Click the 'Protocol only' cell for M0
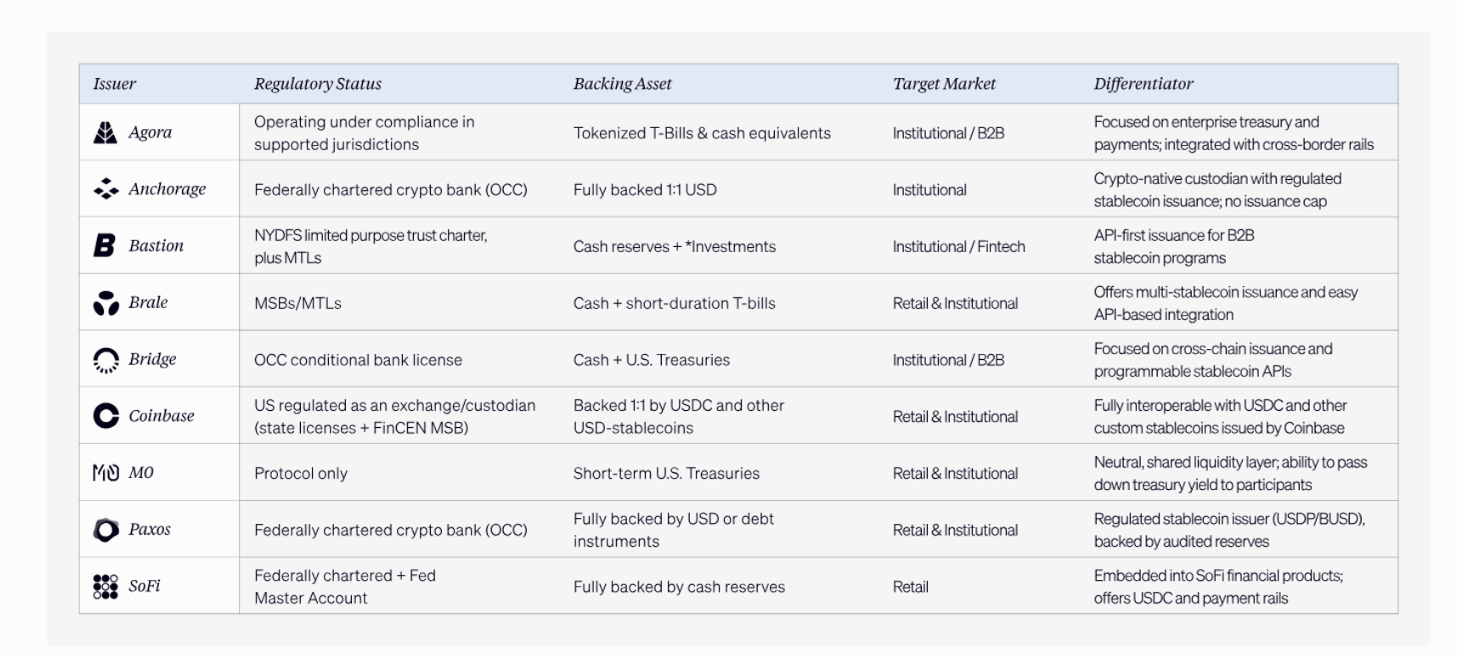 click(301, 474)
